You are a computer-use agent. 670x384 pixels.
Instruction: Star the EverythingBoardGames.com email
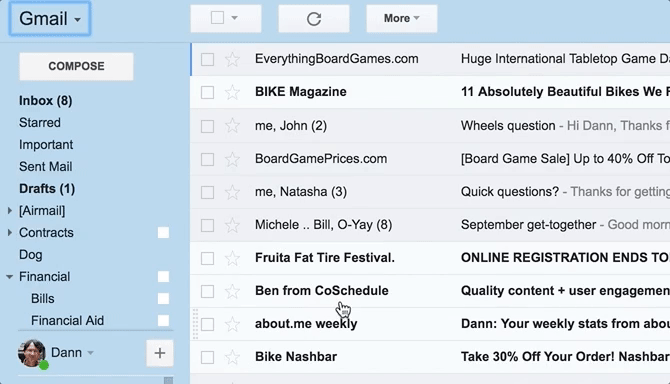click(232, 59)
